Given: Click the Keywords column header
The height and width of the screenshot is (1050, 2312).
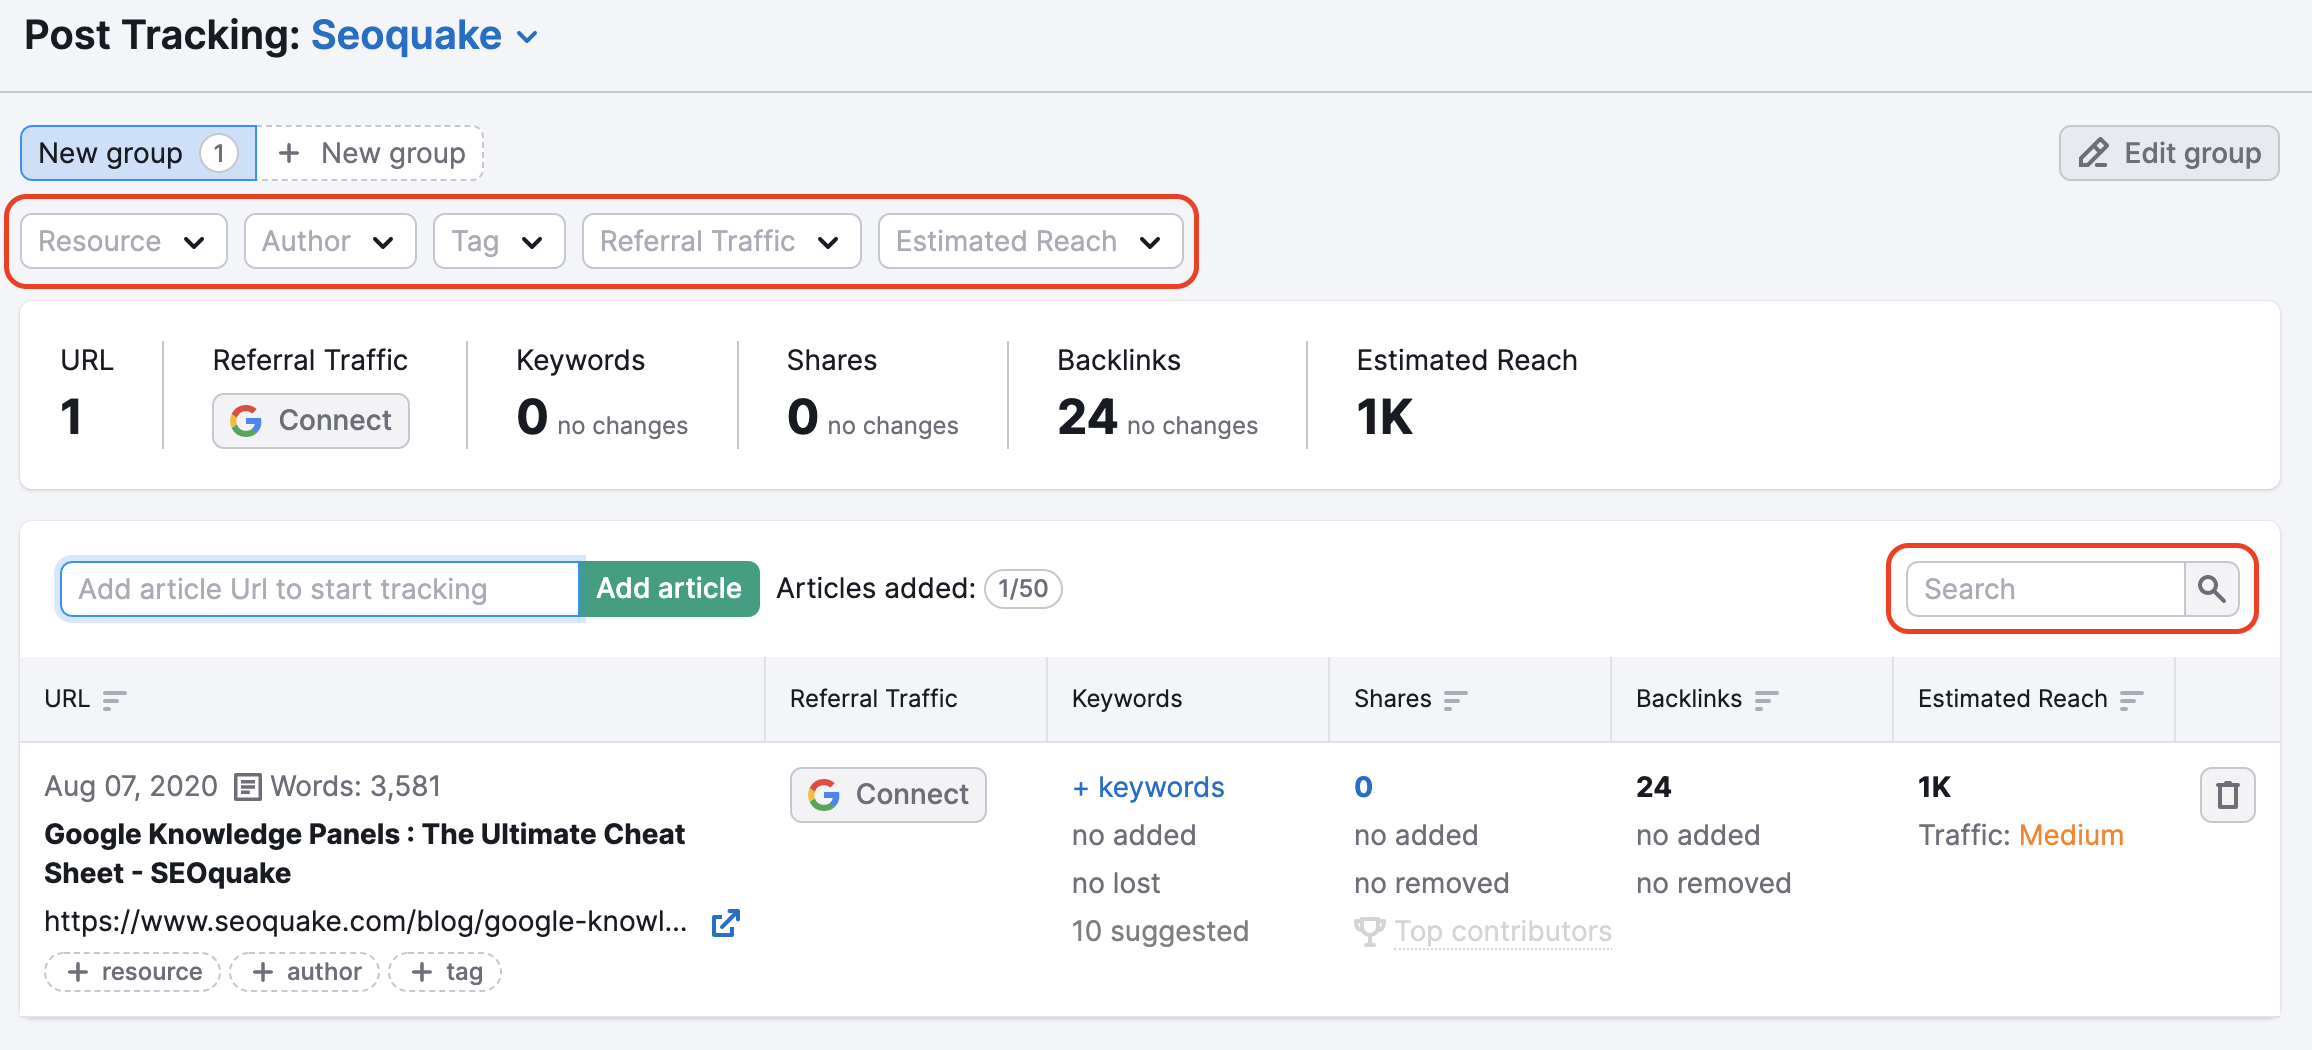Looking at the screenshot, I should point(1127,699).
